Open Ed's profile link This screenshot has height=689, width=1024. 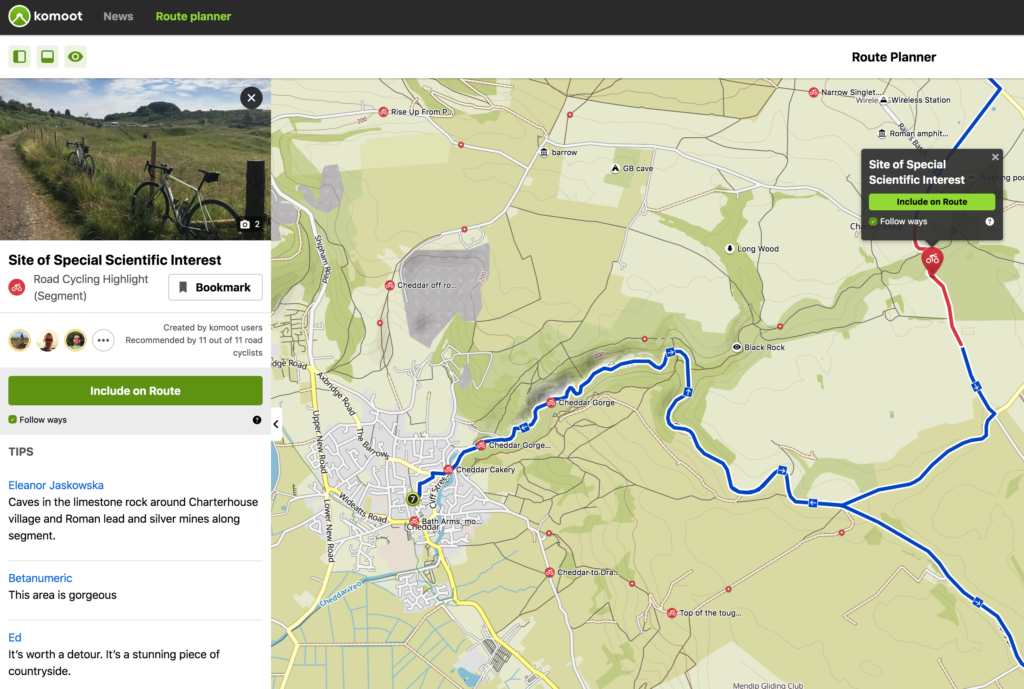click(15, 637)
